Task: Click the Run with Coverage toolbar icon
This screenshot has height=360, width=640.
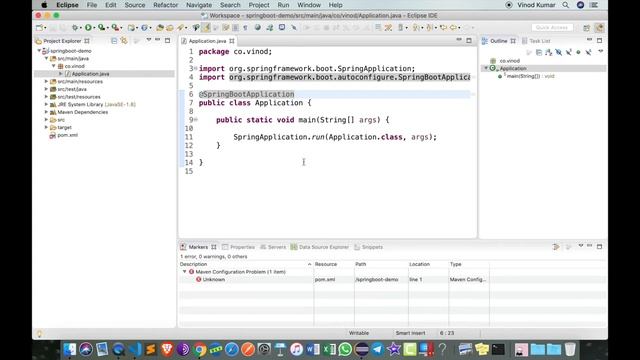Action: (101, 27)
